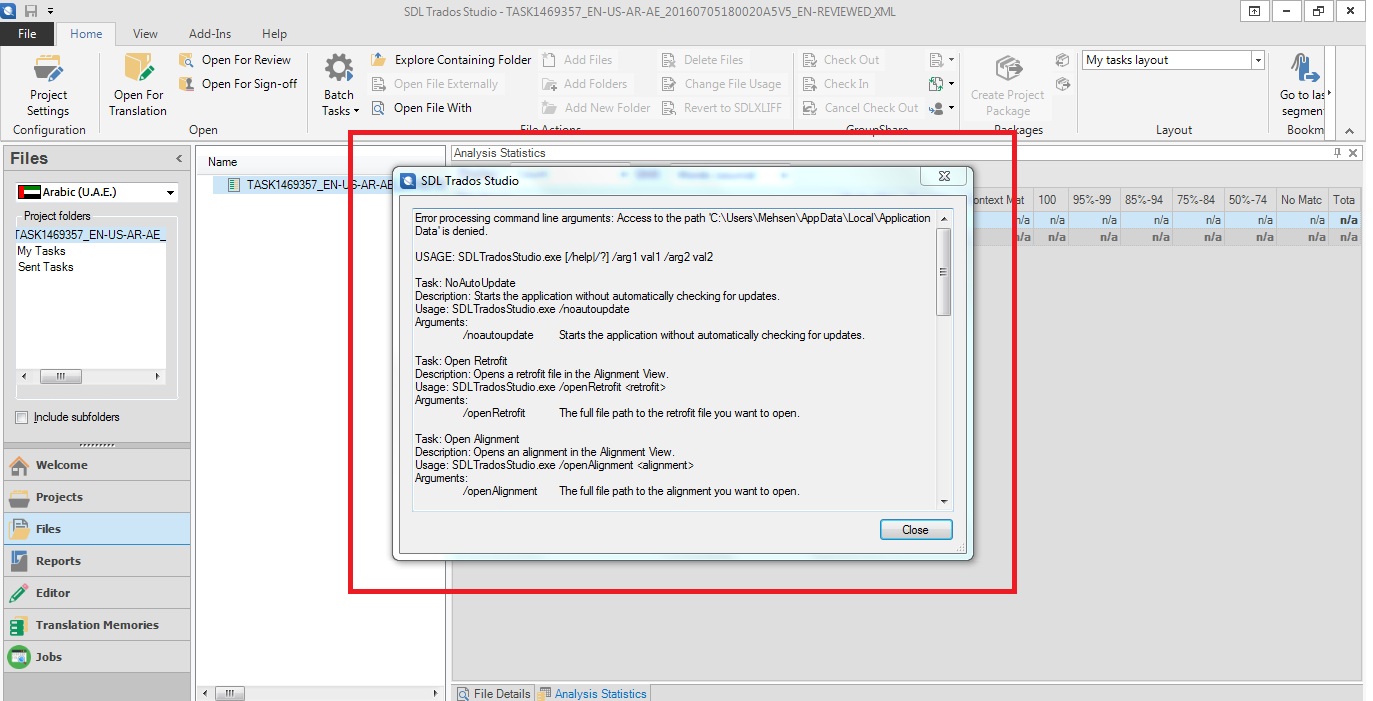Screen dimensions: 1373x701
Task: Open the My tasks layout dropdown
Action: pos(1257,60)
